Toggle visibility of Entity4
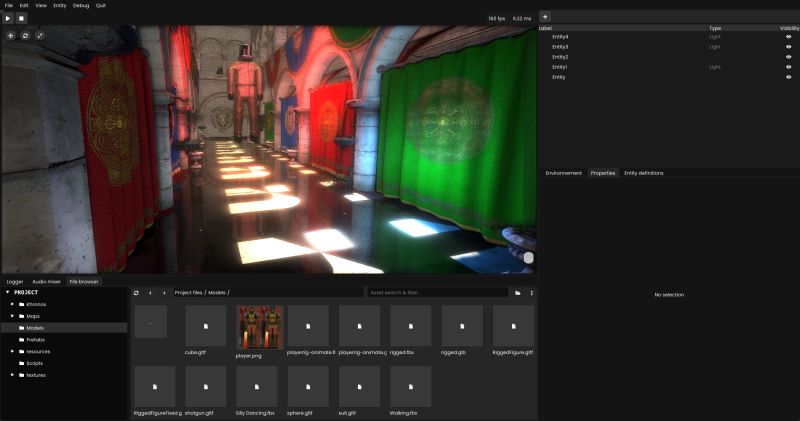The width and height of the screenshot is (800, 421). click(788, 37)
